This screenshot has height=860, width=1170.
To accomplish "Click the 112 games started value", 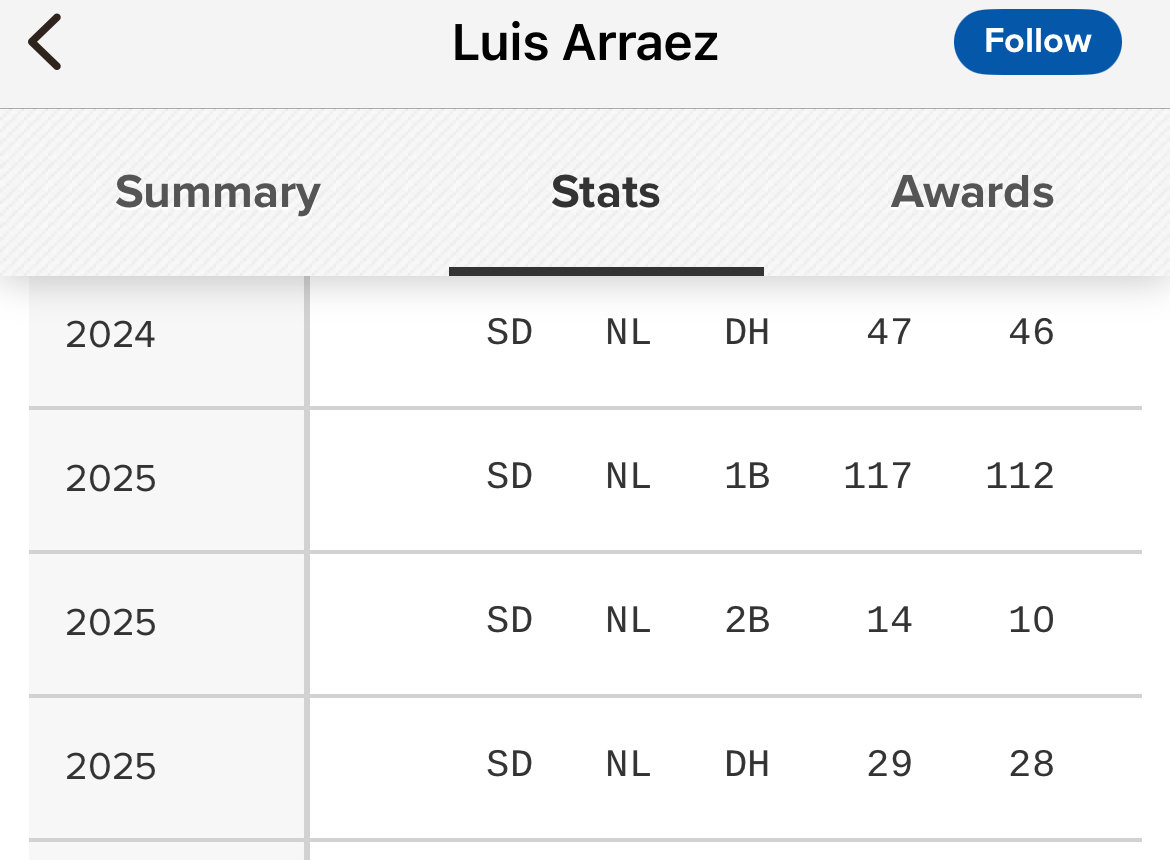I will coord(1019,476).
